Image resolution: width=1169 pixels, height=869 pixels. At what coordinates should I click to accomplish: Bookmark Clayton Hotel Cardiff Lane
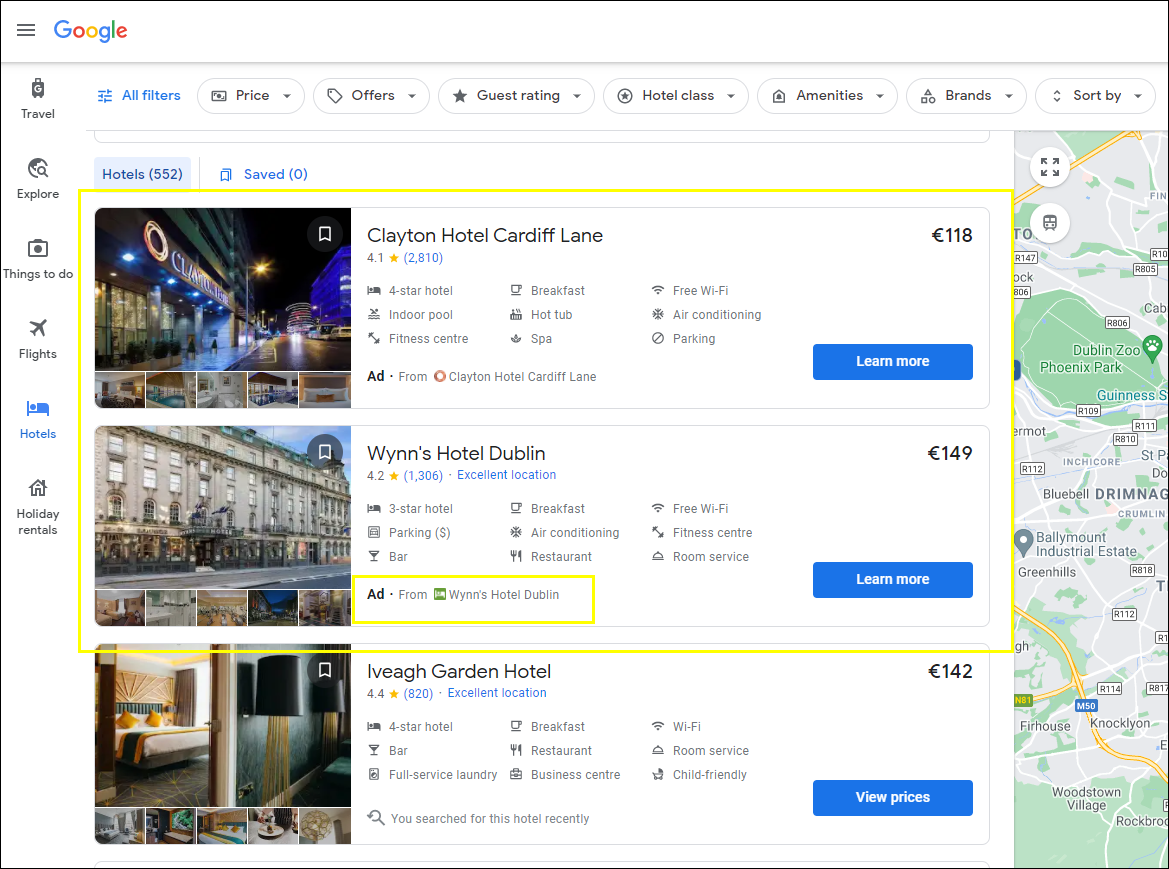point(324,233)
